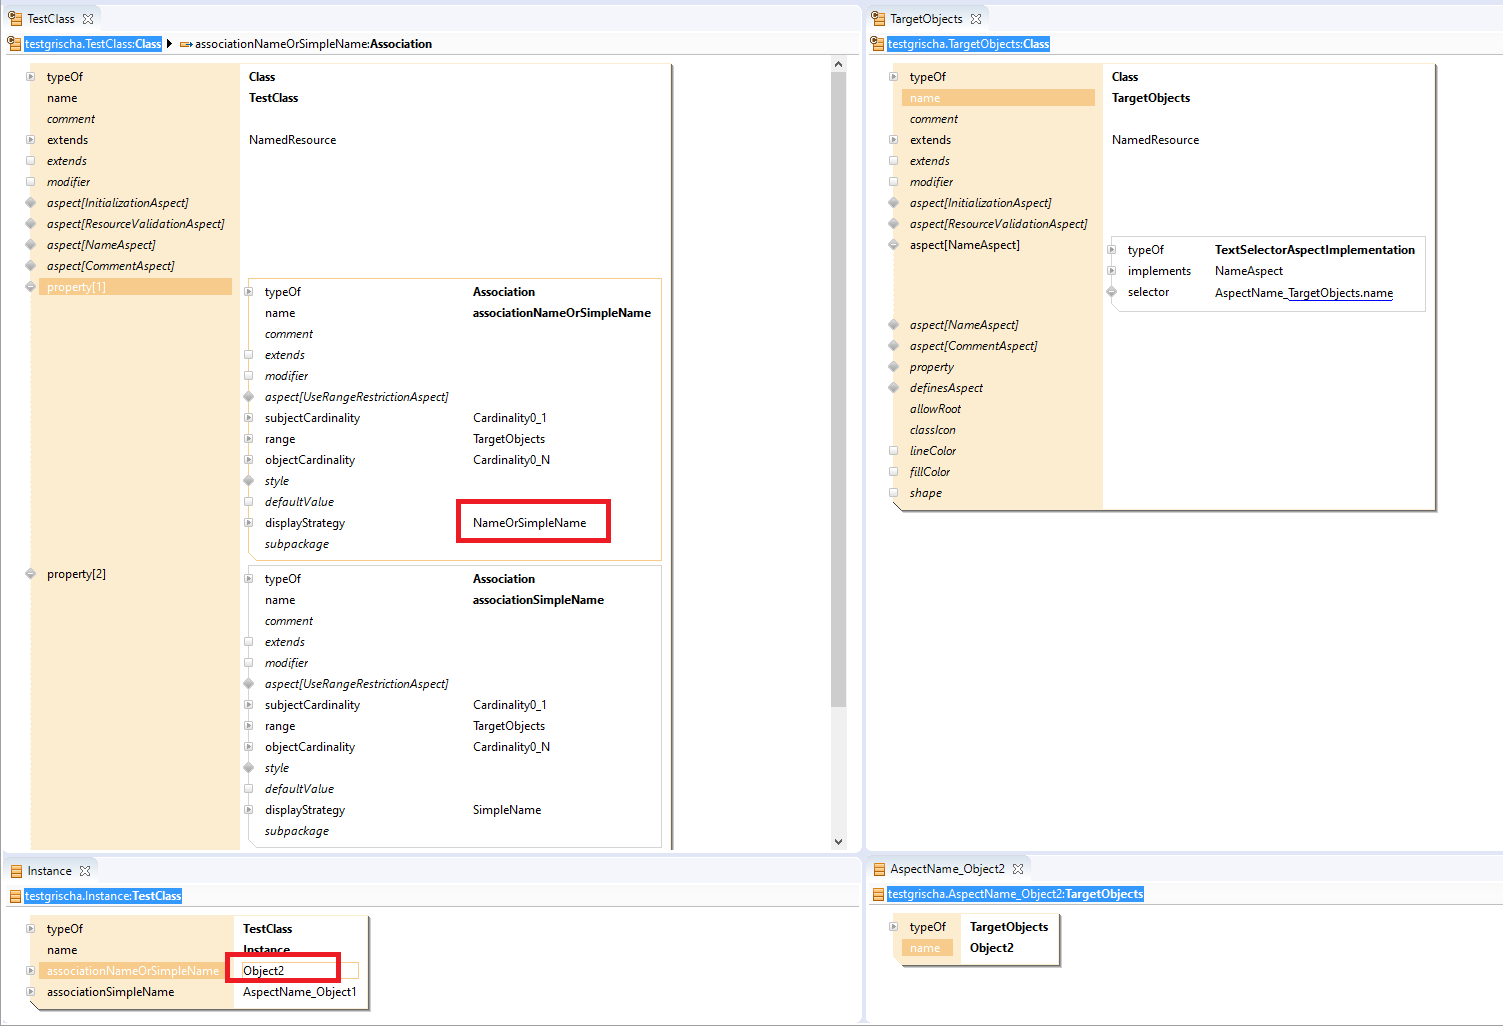Click the icon on the TargetObjects tab
Image resolution: width=1503 pixels, height=1026 pixels.
click(x=878, y=19)
